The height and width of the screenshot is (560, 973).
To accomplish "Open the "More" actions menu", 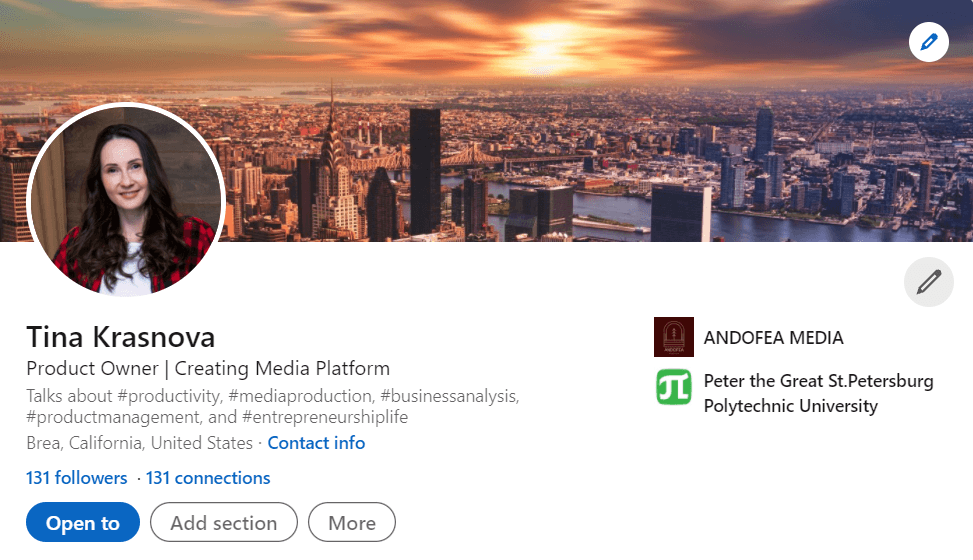I will [352, 523].
